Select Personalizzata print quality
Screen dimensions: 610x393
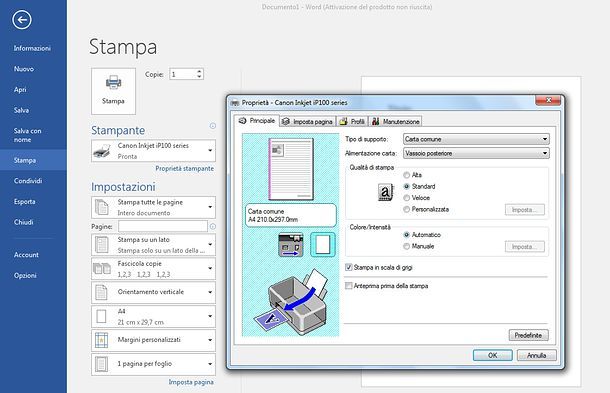tap(407, 209)
